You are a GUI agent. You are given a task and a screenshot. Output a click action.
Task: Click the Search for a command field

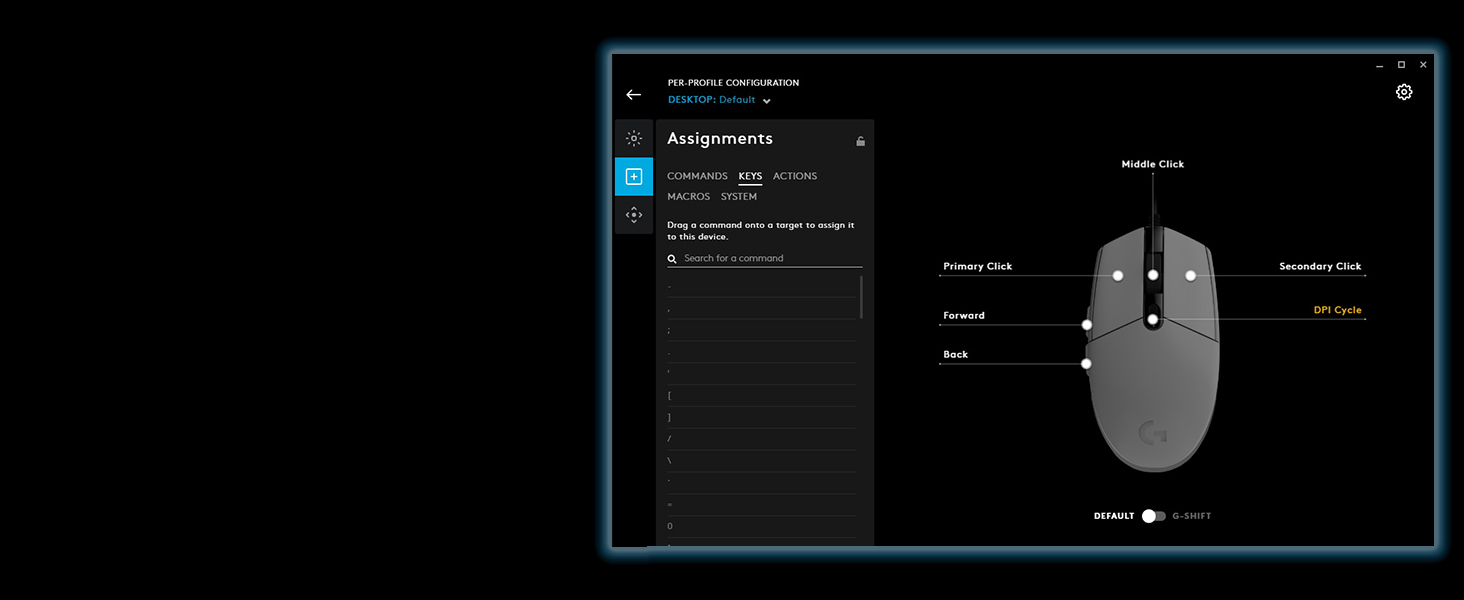coord(770,258)
